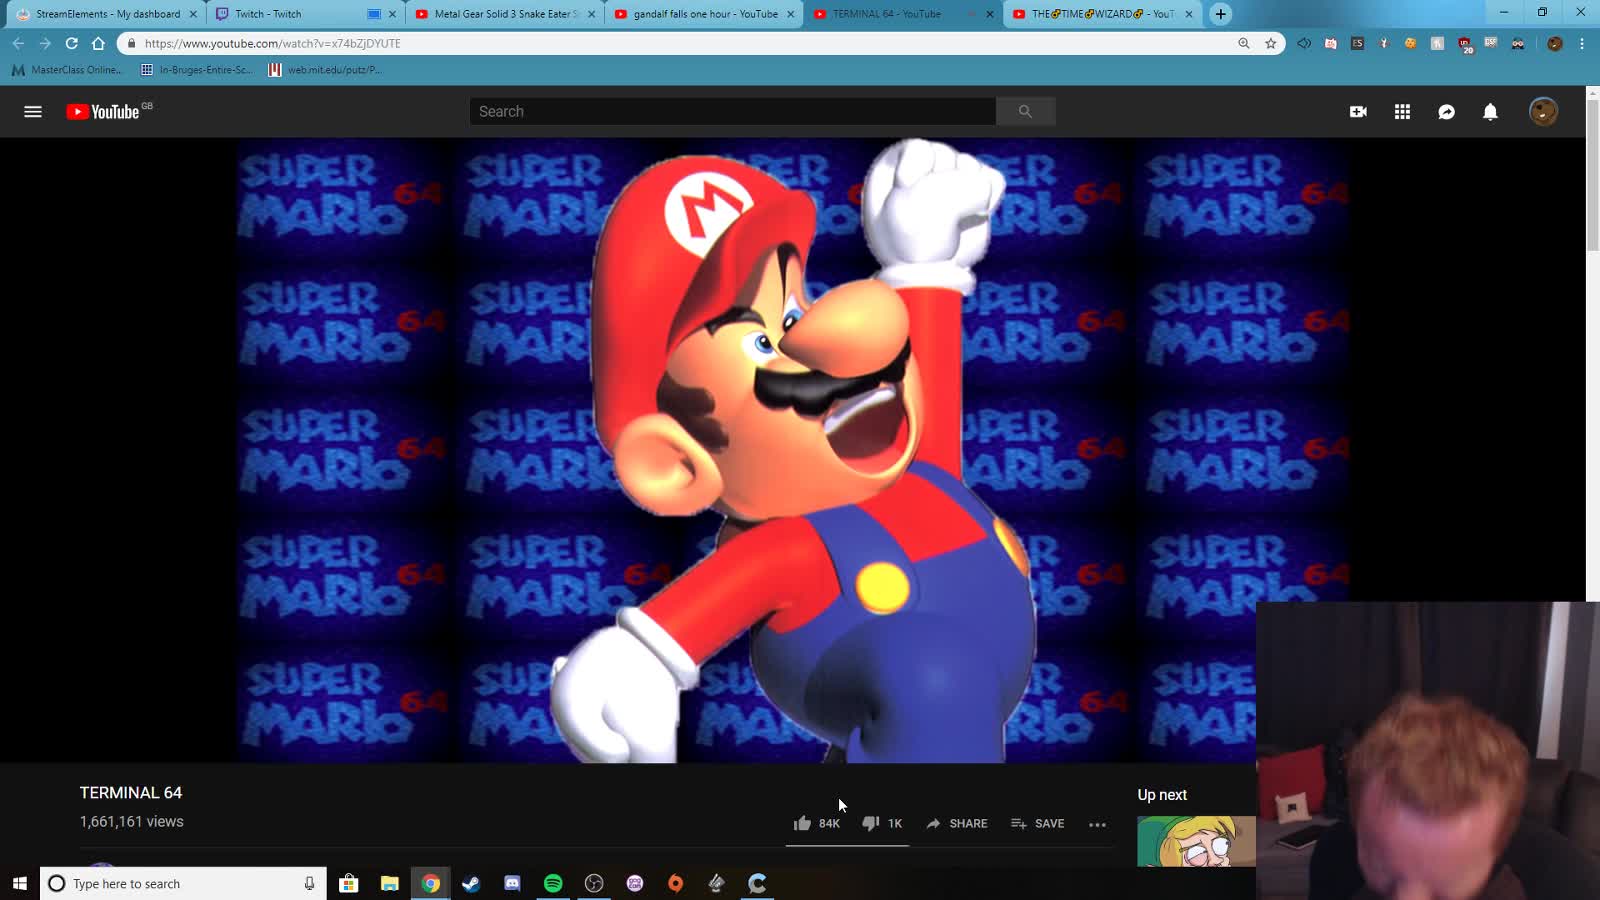Open the notifications bell
Viewport: 1600px width, 900px height.
tap(1490, 112)
